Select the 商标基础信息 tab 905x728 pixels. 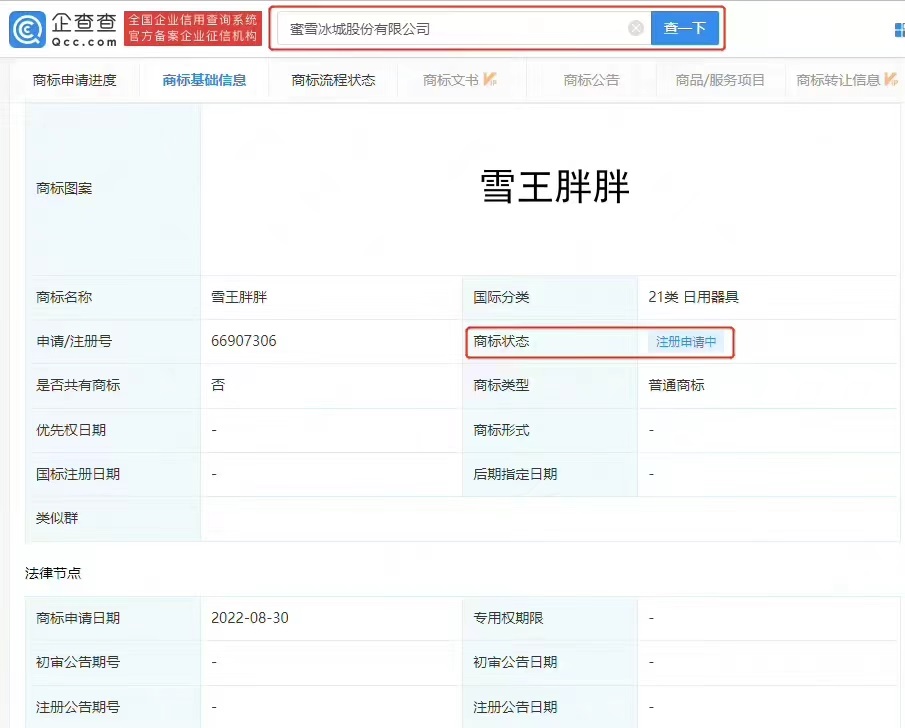(x=204, y=80)
